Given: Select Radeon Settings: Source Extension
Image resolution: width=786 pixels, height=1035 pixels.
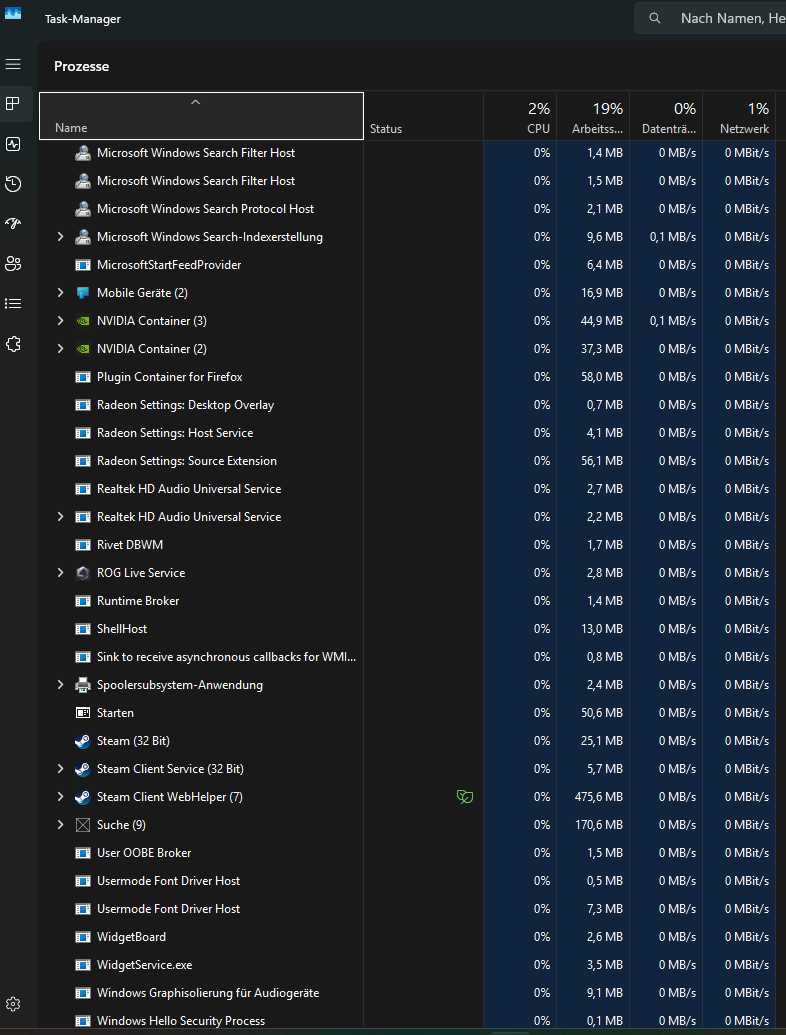Looking at the screenshot, I should click(407, 461).
